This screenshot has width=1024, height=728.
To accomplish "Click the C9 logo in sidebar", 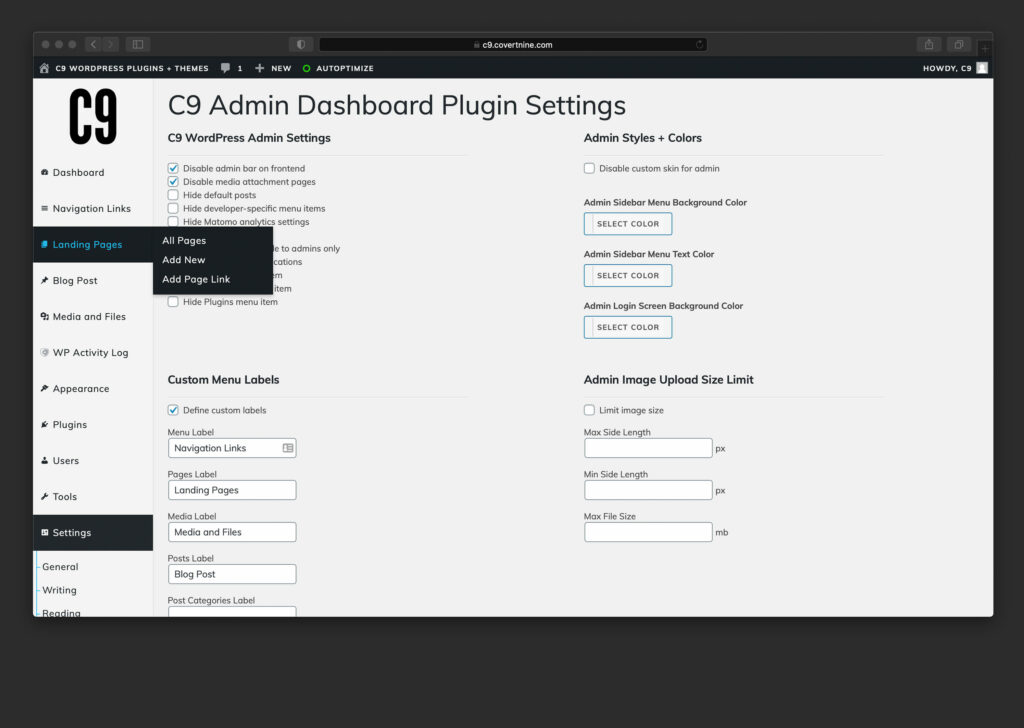I will pos(93,116).
